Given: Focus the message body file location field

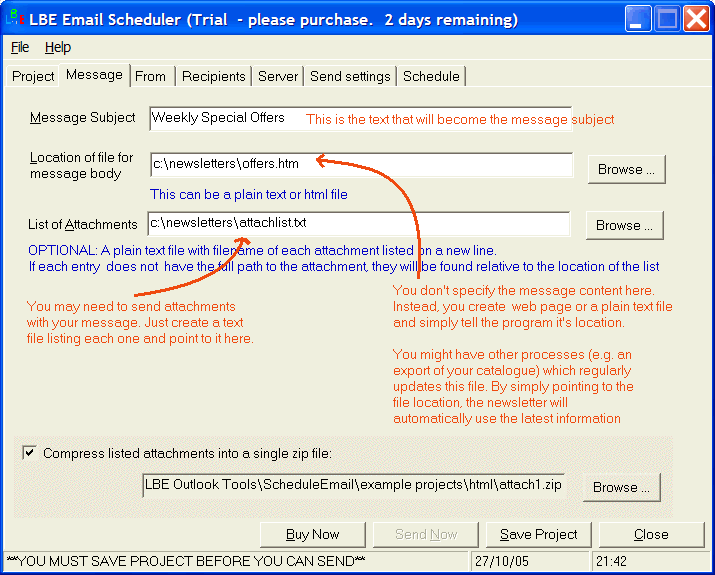Looking at the screenshot, I should point(361,165).
